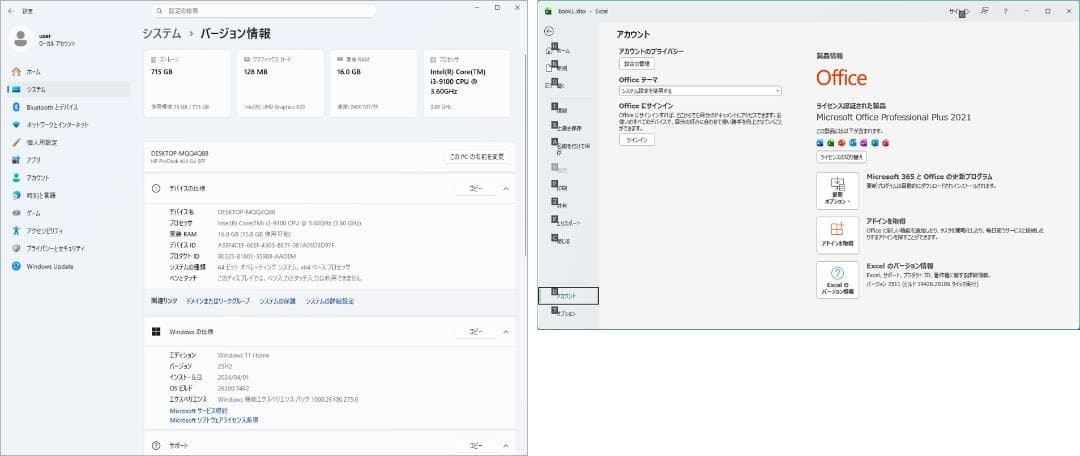Open アクセシビリティ in the Settings sidebar
This screenshot has width=1080, height=456.
pyautogui.click(x=68, y=231)
